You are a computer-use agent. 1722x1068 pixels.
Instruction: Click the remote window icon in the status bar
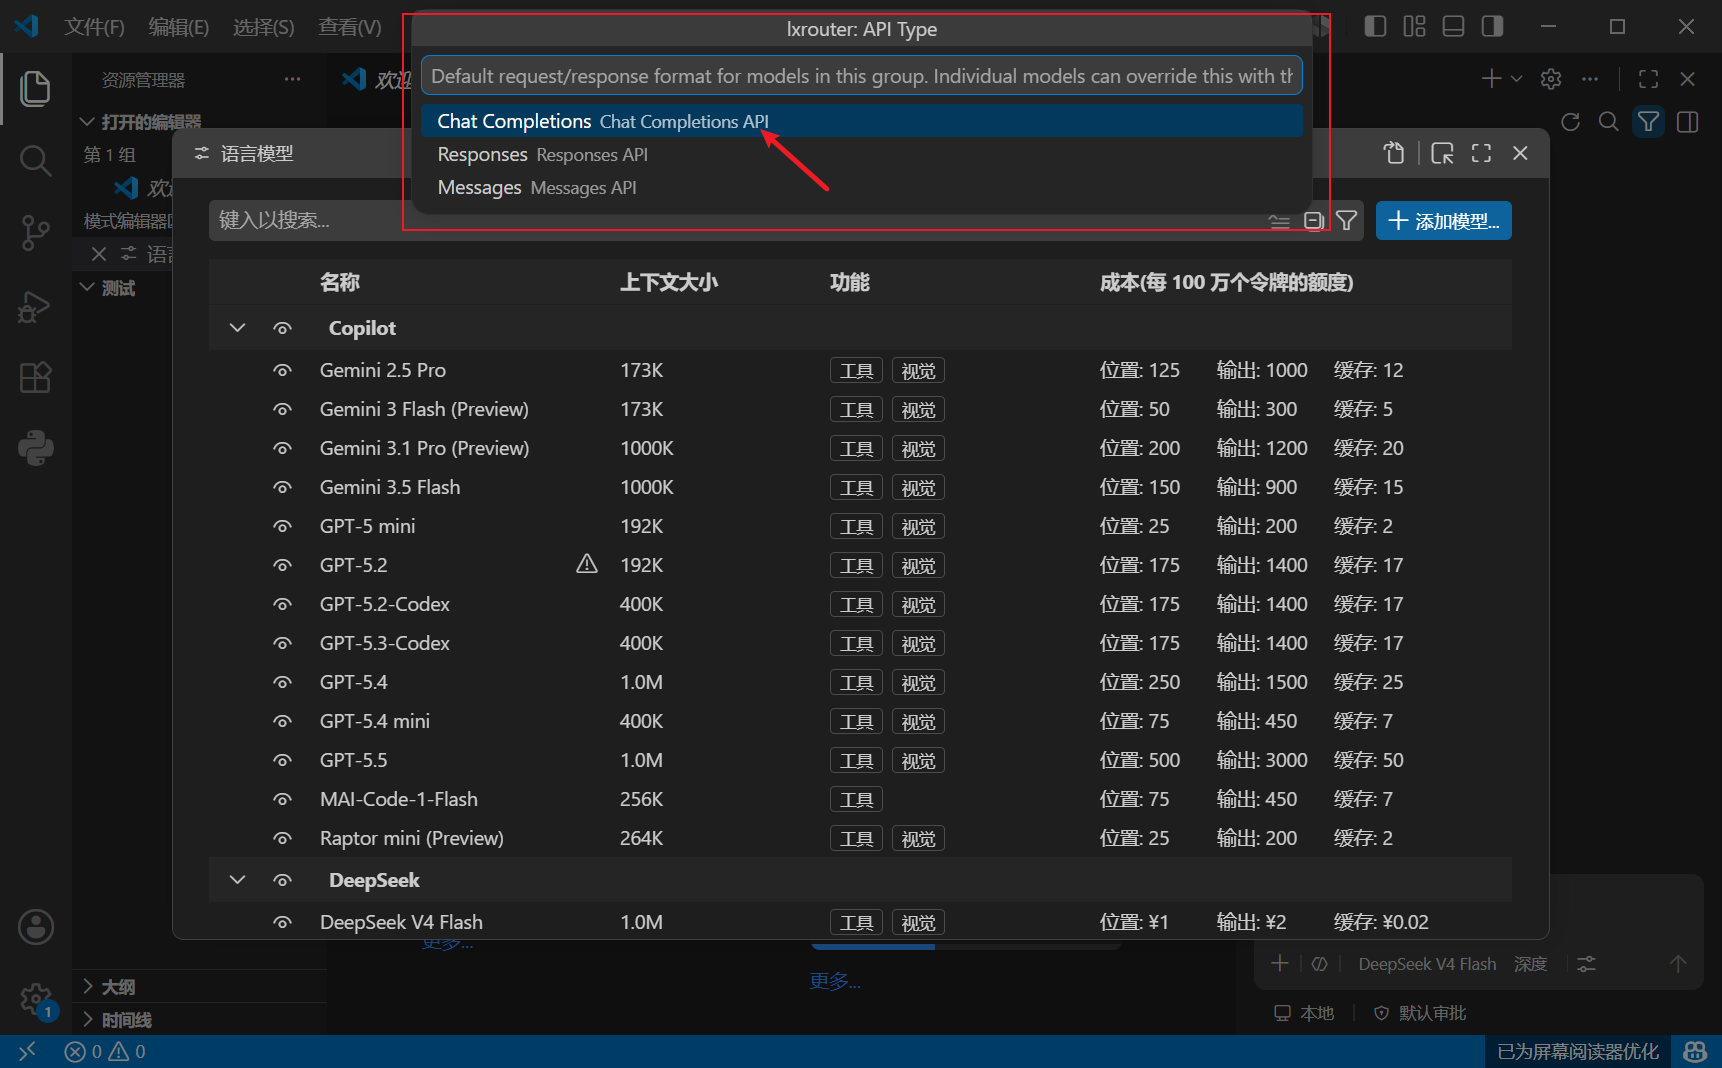(27, 1052)
